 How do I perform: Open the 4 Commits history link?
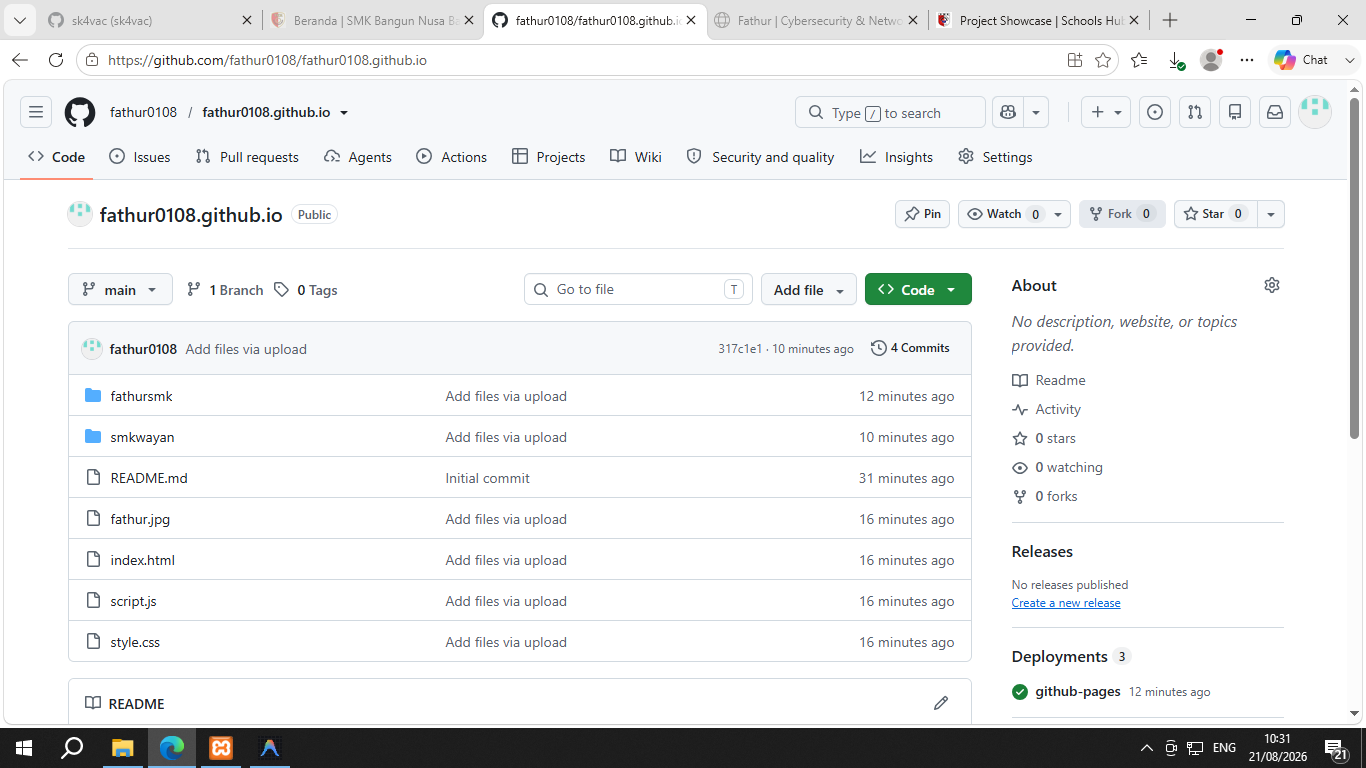coord(910,348)
